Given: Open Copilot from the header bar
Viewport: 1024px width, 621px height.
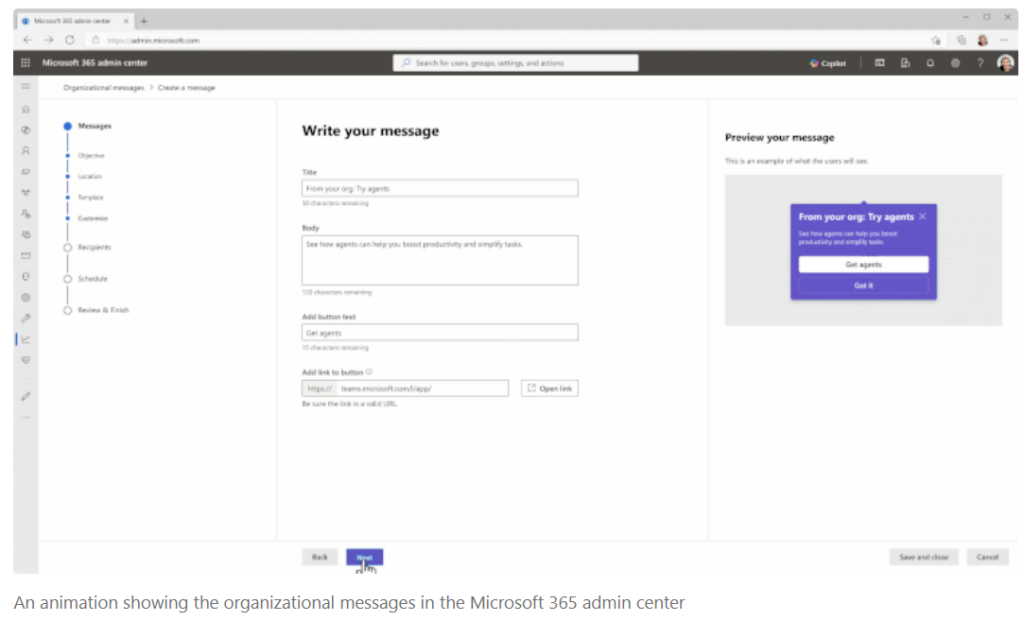Looking at the screenshot, I should tap(827, 63).
